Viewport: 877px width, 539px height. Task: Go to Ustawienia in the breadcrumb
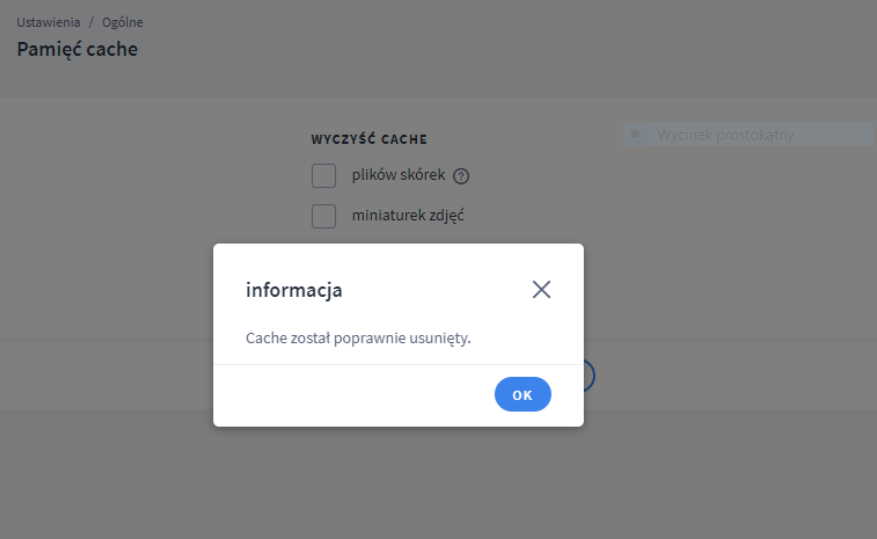49,22
